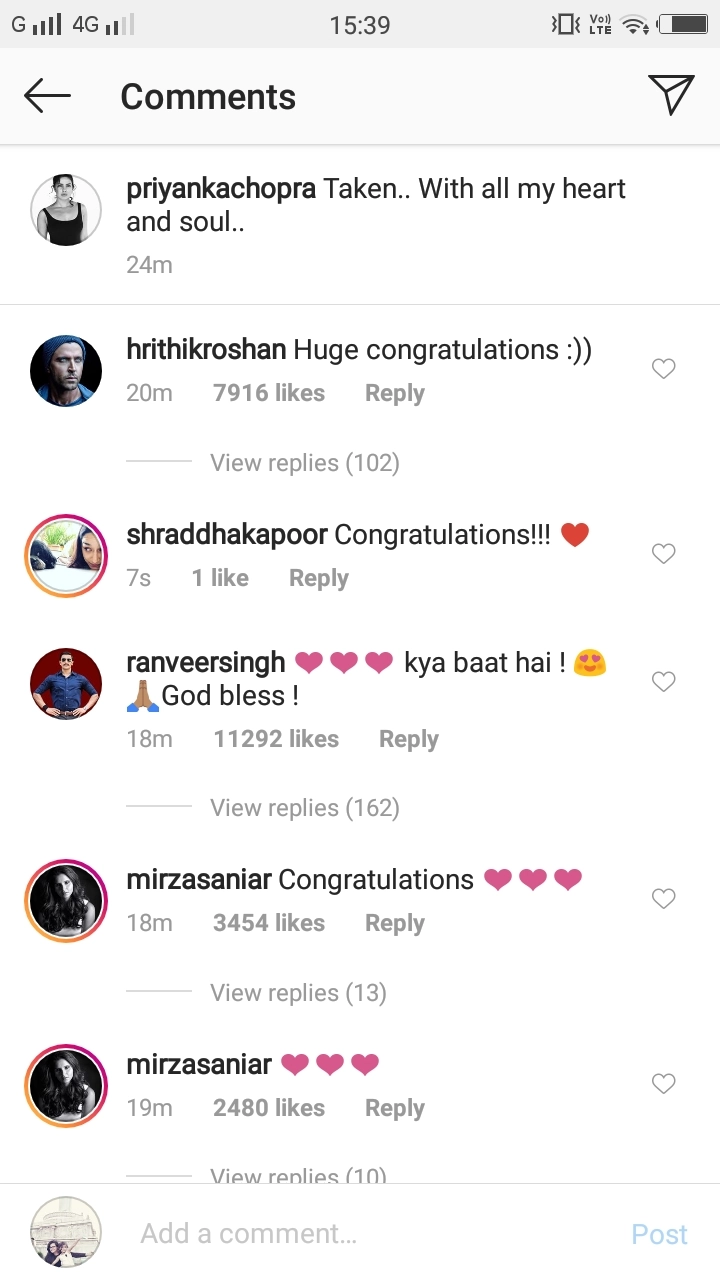Like mirzasaniar's Congratulations comment heart
Image resolution: width=720 pixels, height=1280 pixels.
click(x=663, y=898)
